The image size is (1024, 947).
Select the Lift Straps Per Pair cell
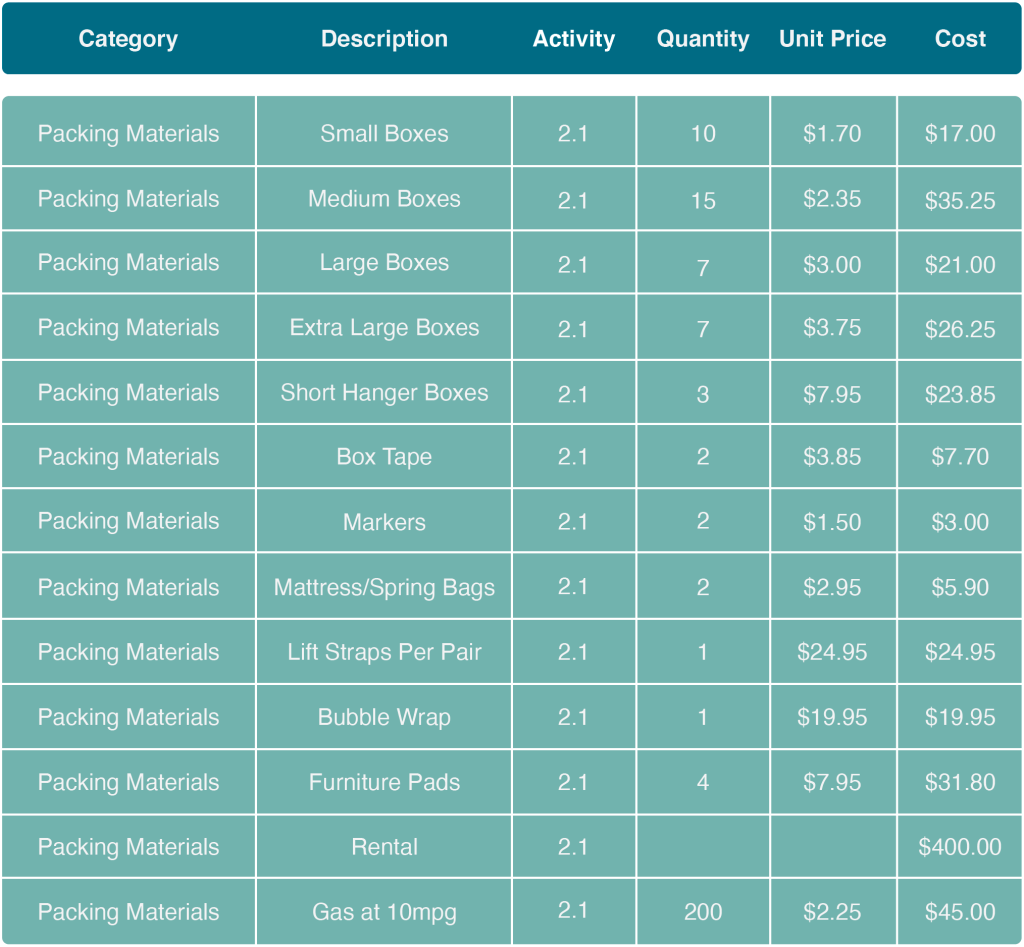(x=384, y=652)
